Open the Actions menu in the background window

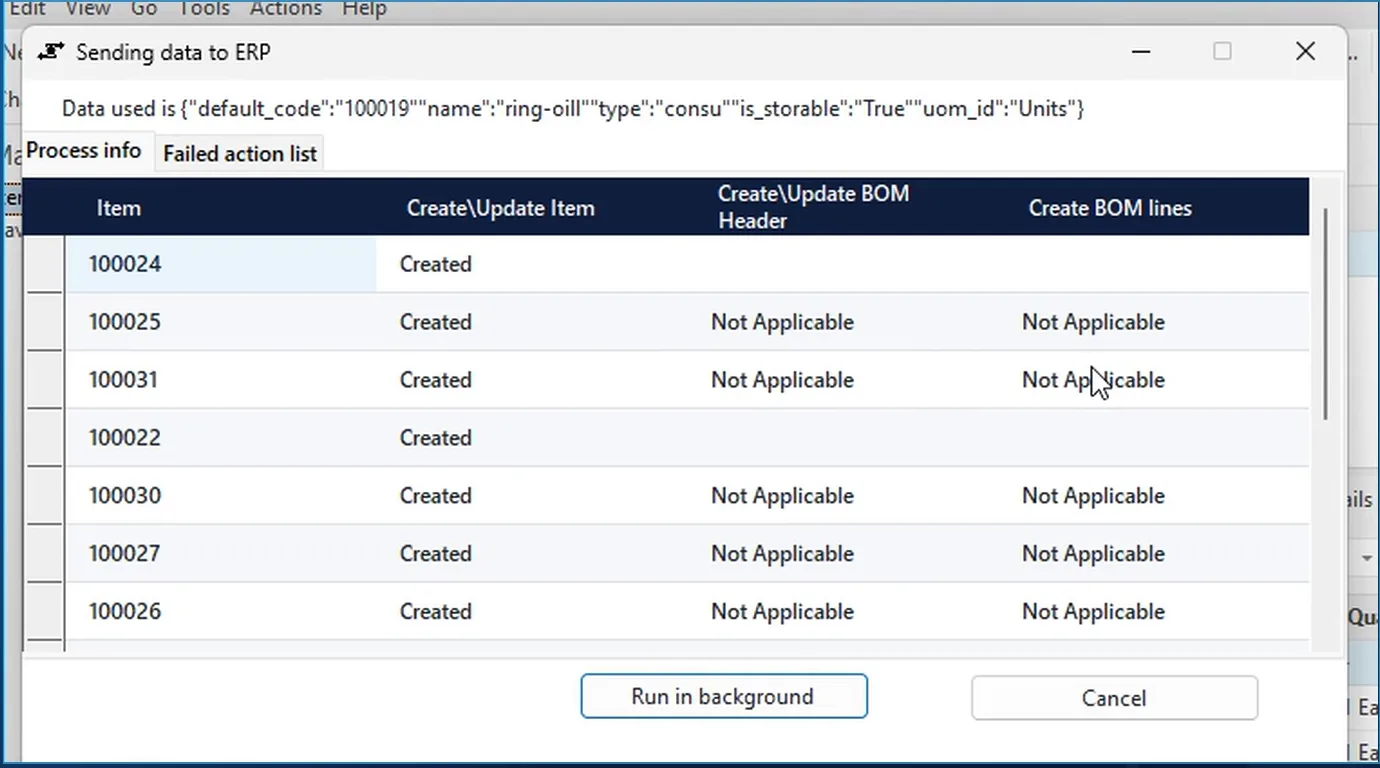(286, 8)
